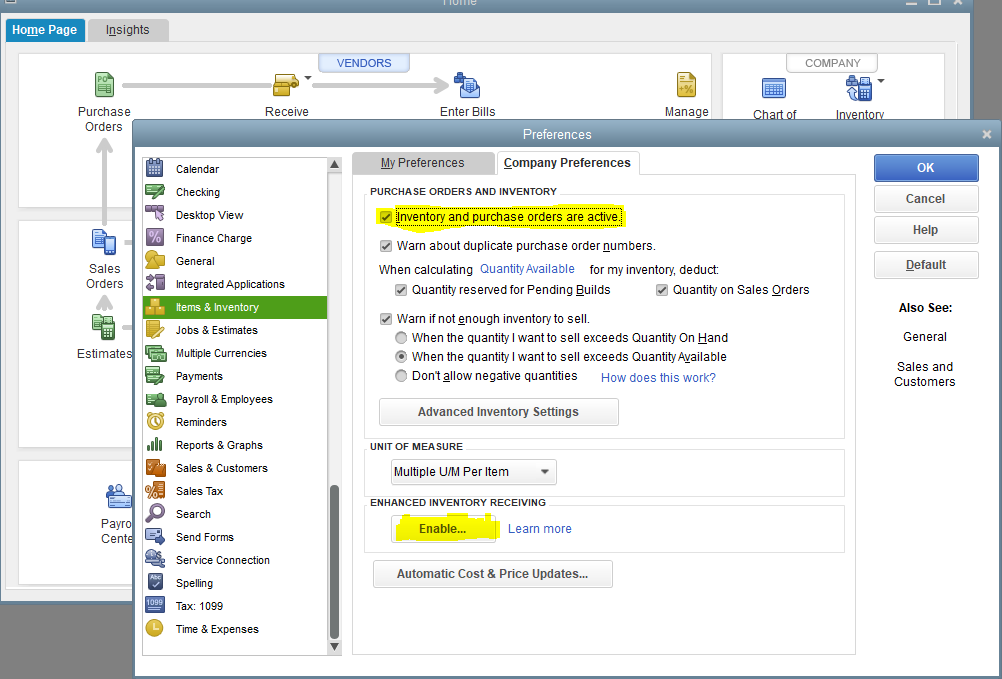Uncheck Quantity on Sales Orders
This screenshot has height=679, width=1002.
pos(662,290)
